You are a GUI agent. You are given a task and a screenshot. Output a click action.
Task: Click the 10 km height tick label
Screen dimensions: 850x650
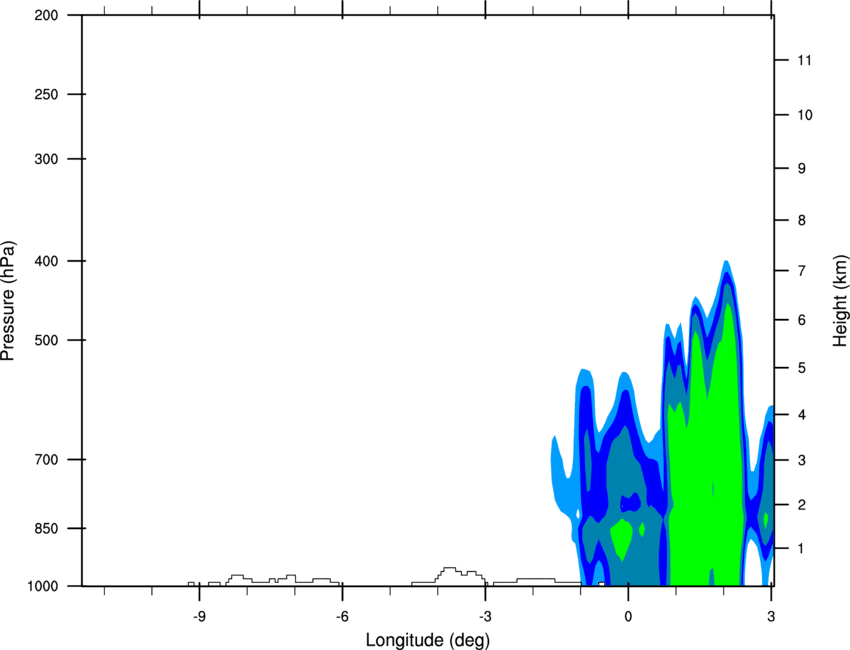[x=804, y=115]
